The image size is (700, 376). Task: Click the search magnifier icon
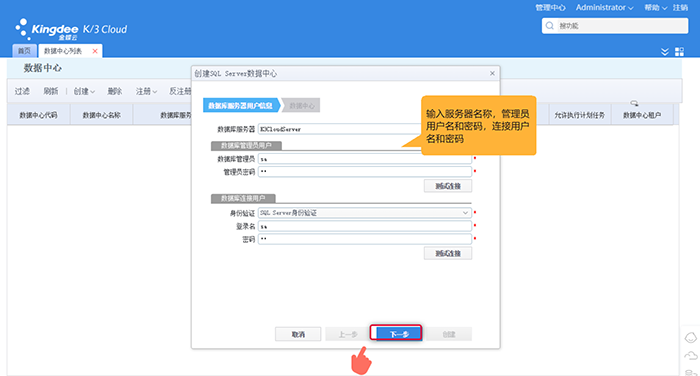coord(550,26)
